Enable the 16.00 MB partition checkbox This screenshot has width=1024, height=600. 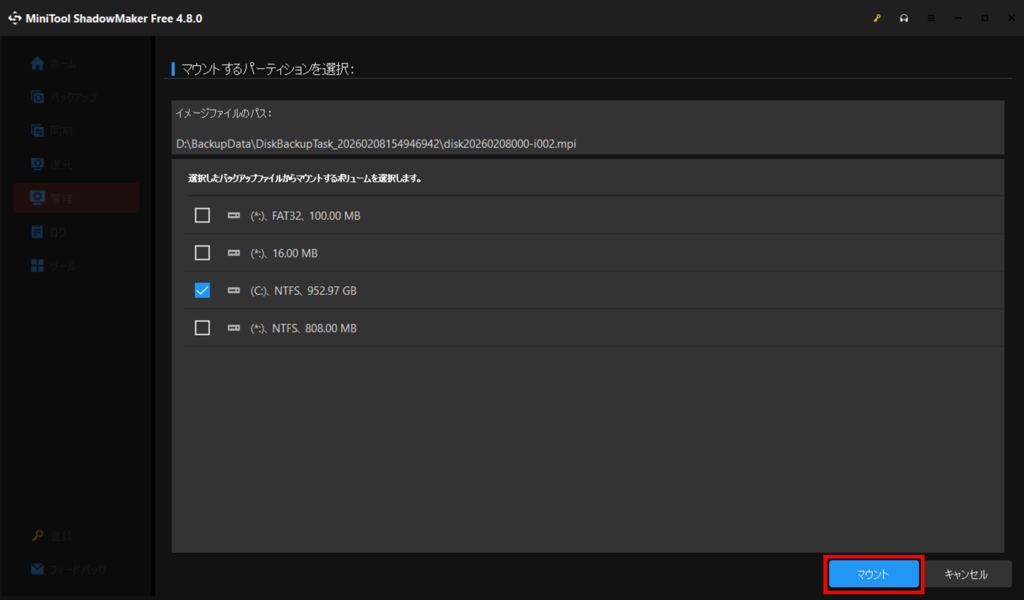(203, 253)
